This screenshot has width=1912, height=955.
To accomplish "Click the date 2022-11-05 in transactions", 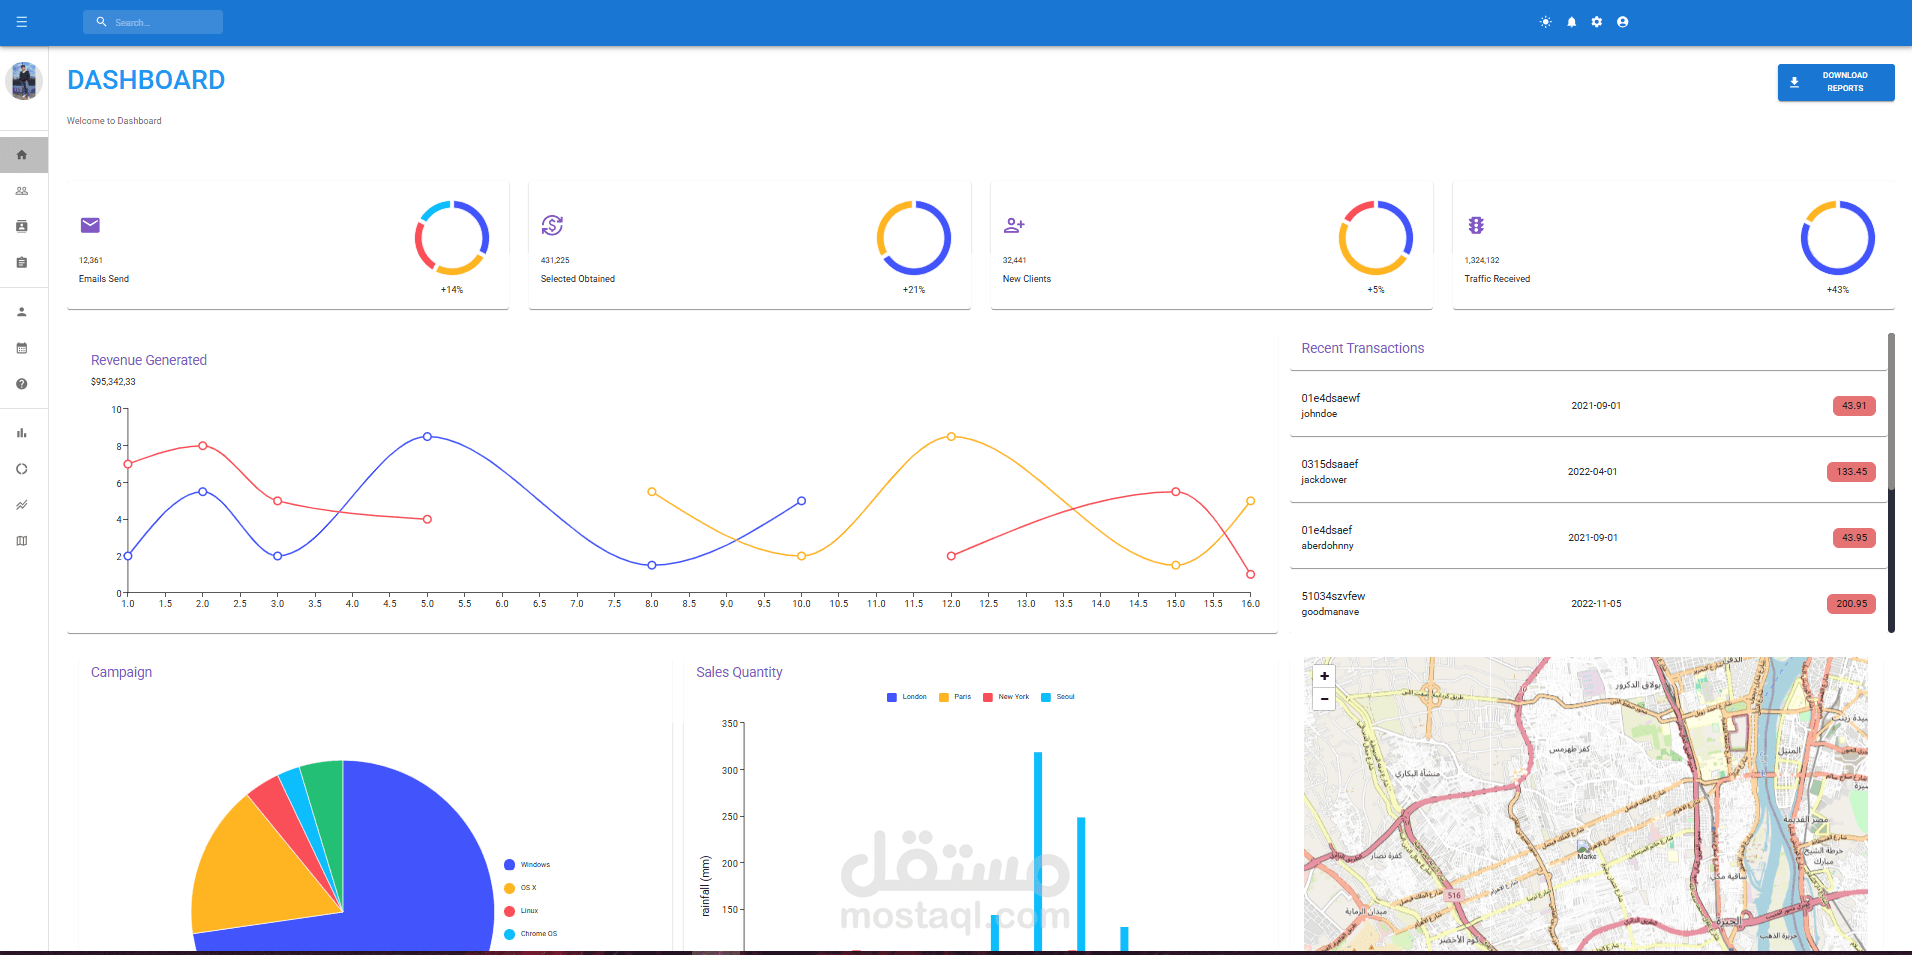I will pyautogui.click(x=1596, y=604).
